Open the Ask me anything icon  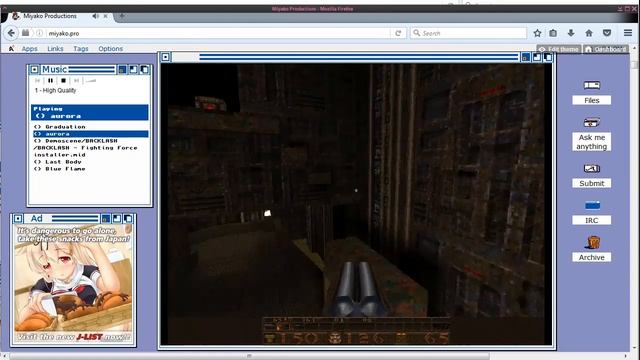pos(591,122)
